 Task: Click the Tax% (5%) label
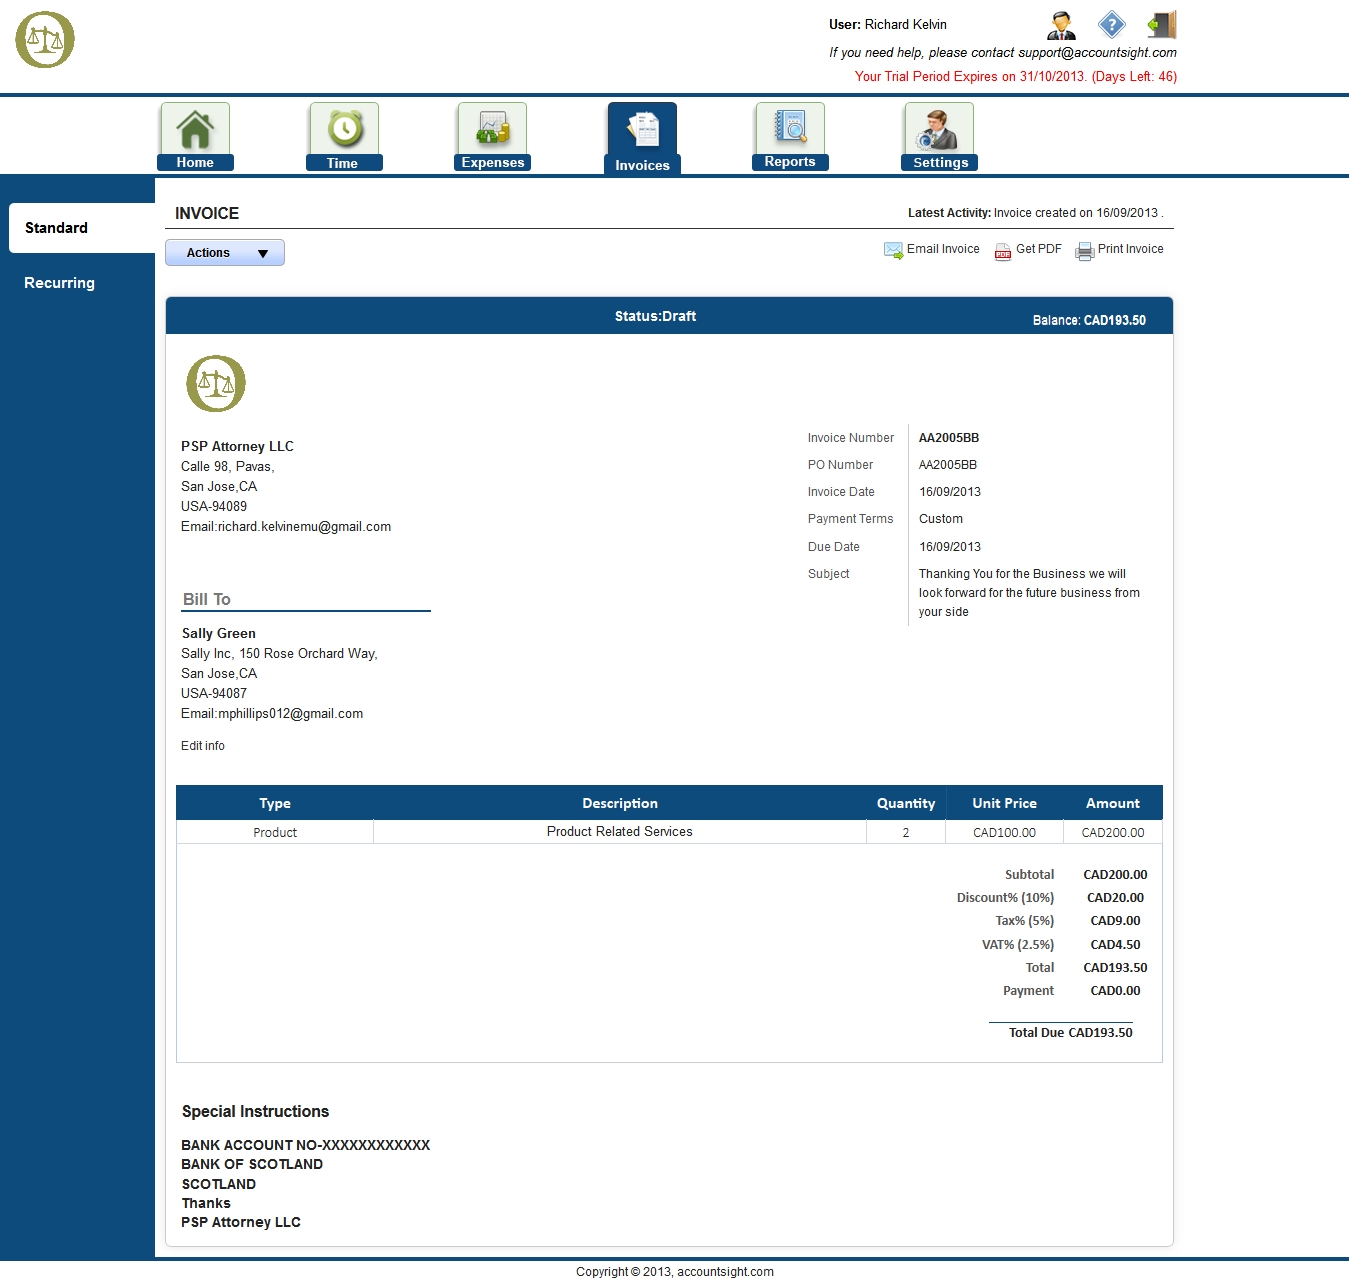(x=1025, y=921)
